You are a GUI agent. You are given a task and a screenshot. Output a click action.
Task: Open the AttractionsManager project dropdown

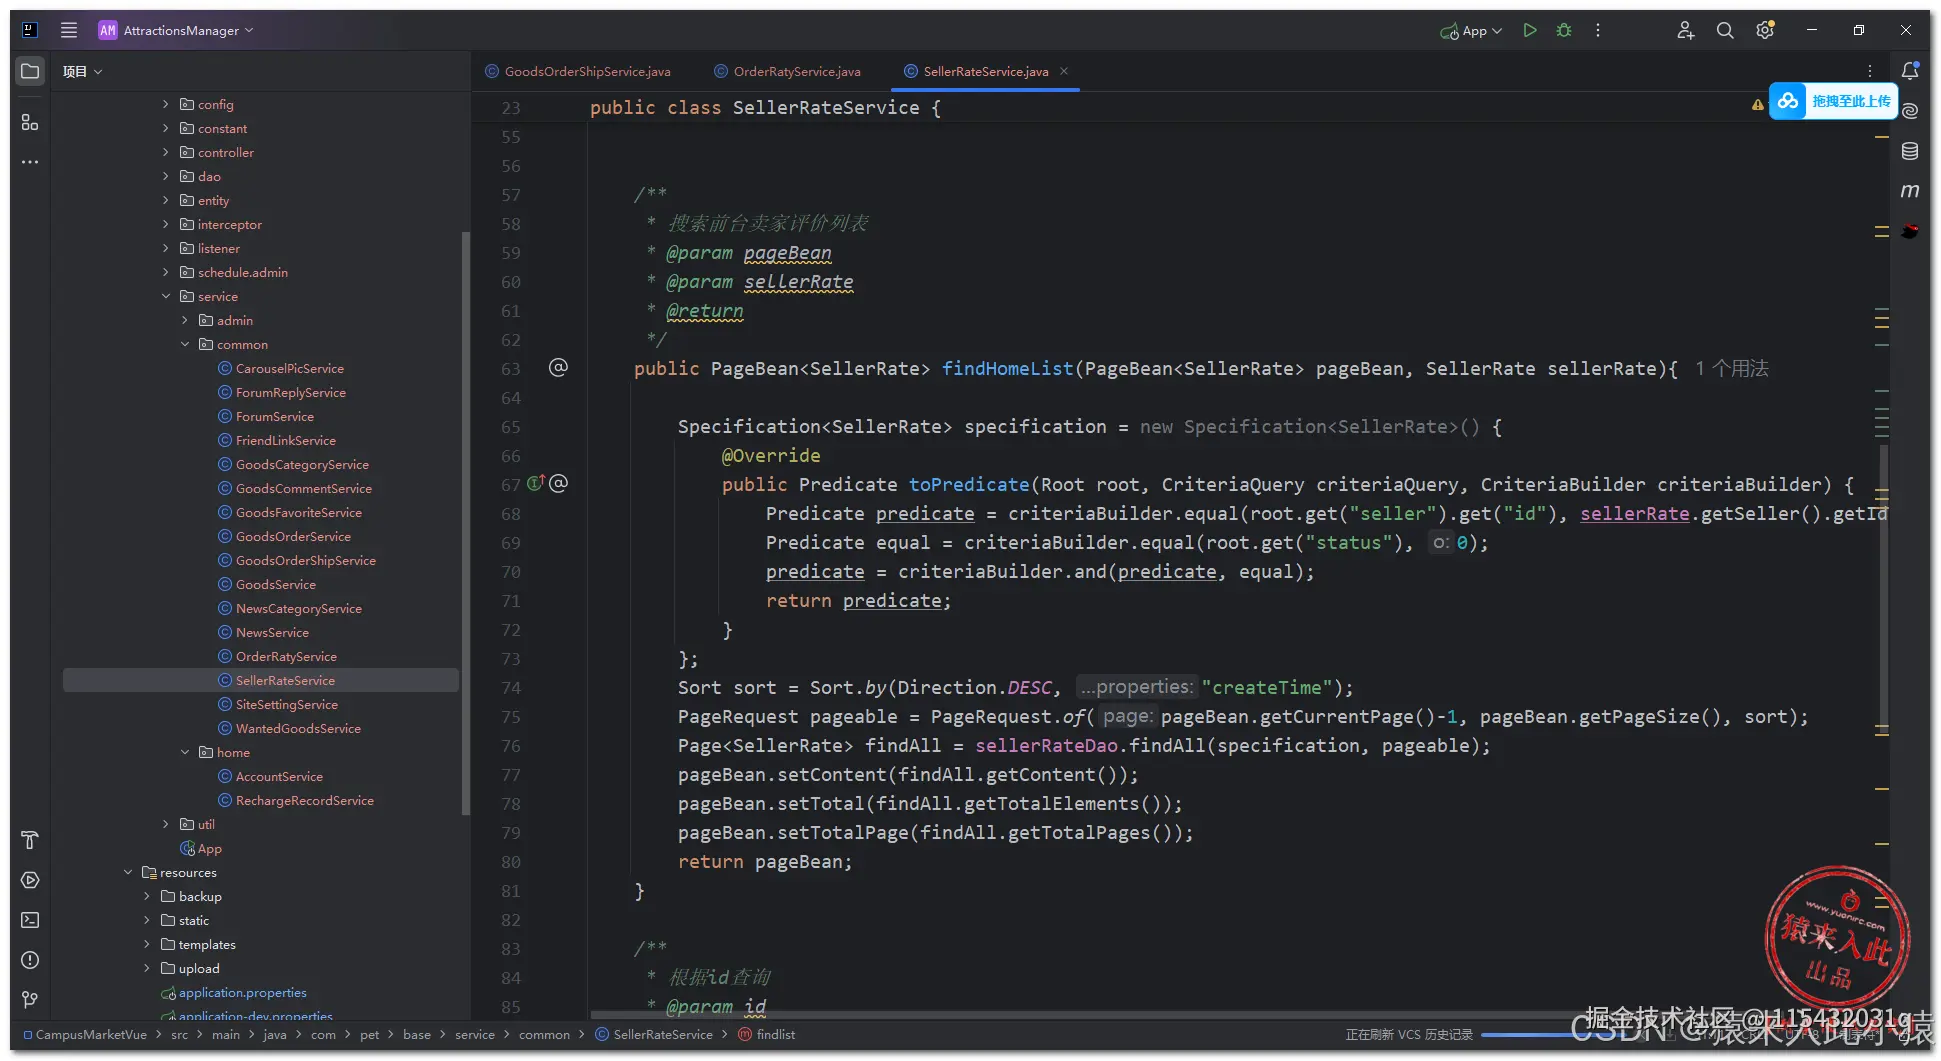point(176,30)
